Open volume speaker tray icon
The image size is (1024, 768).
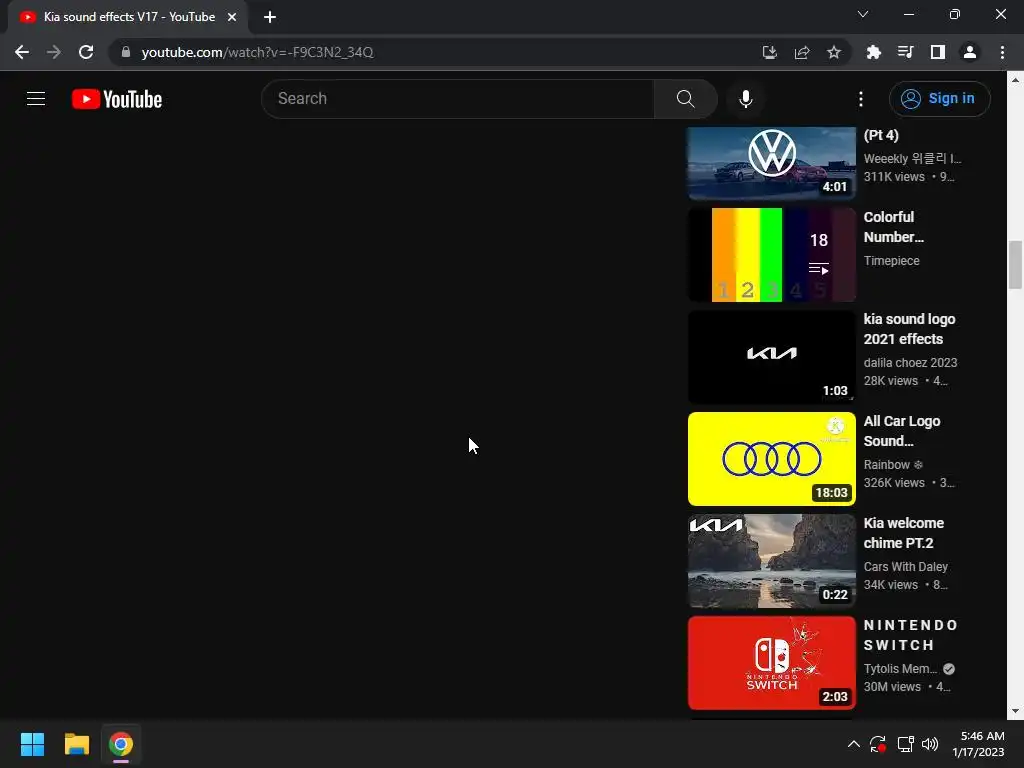pyautogui.click(x=930, y=744)
